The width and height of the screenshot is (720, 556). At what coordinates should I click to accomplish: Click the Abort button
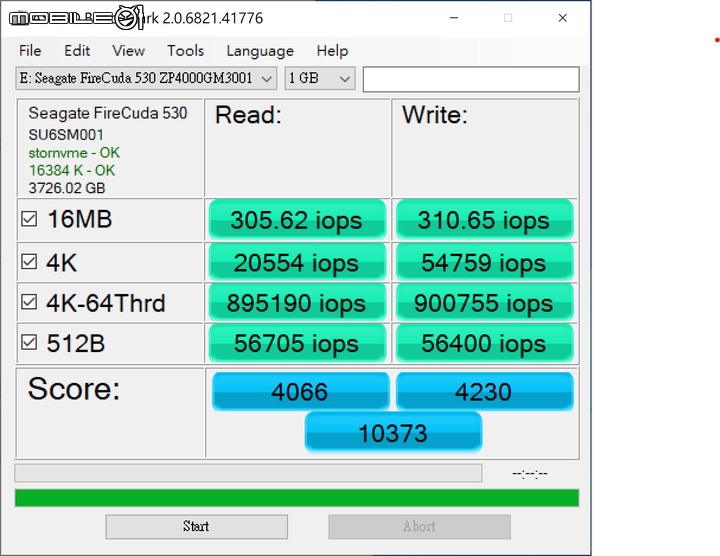point(419,526)
